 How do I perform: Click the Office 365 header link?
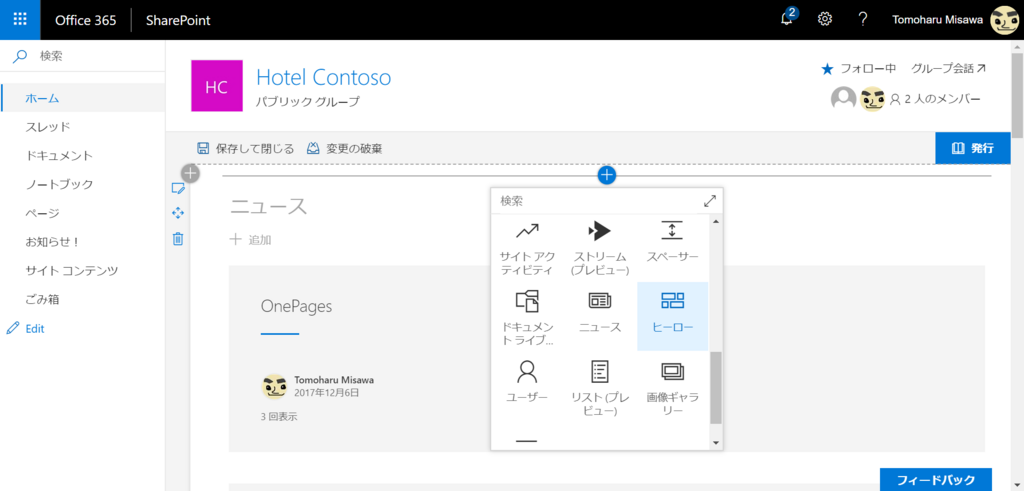(x=86, y=20)
